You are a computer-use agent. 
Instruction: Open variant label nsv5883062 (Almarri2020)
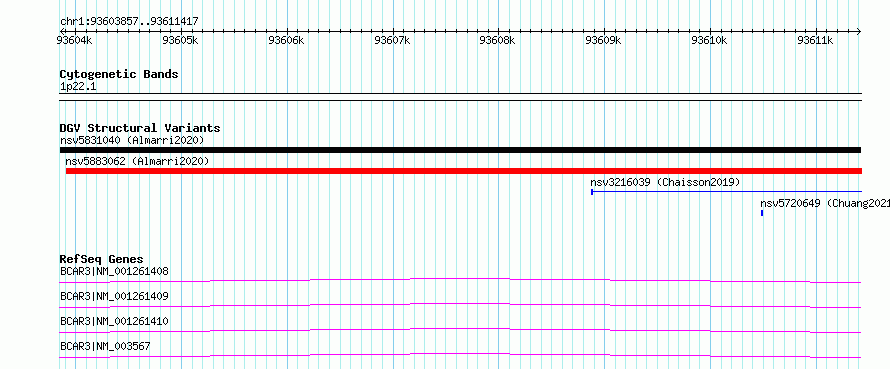coord(137,161)
